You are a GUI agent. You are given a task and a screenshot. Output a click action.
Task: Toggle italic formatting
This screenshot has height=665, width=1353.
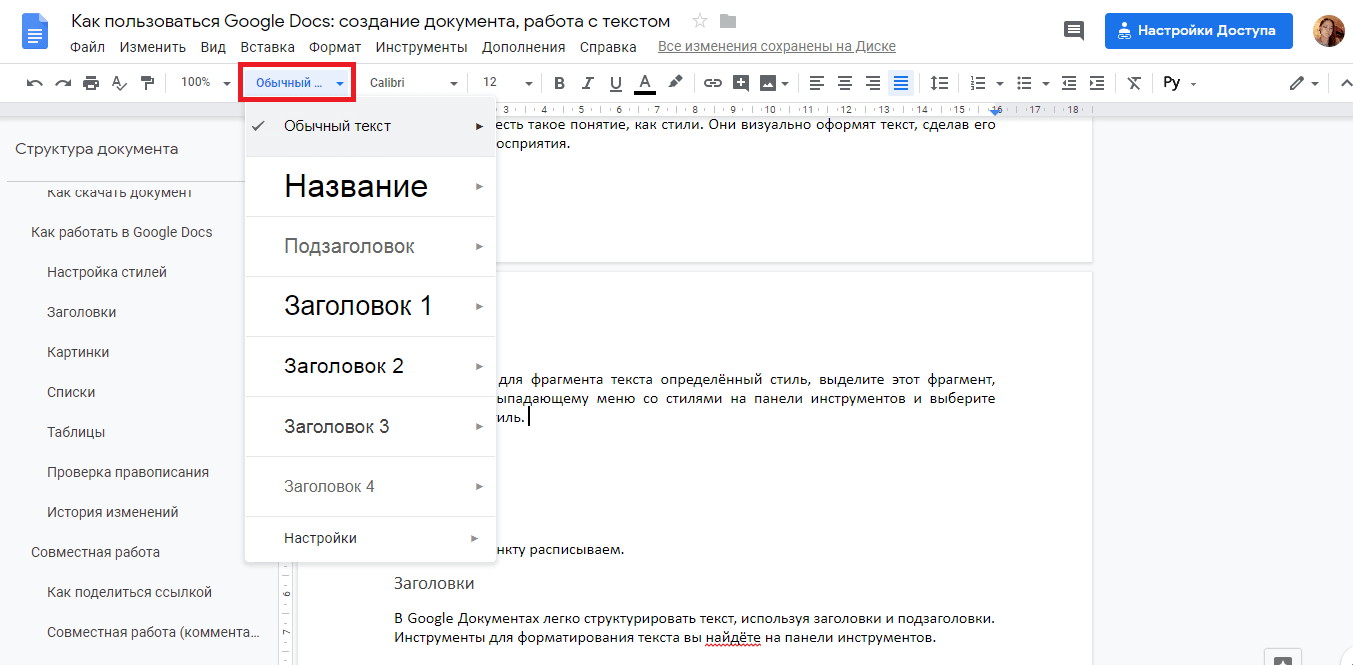click(587, 83)
